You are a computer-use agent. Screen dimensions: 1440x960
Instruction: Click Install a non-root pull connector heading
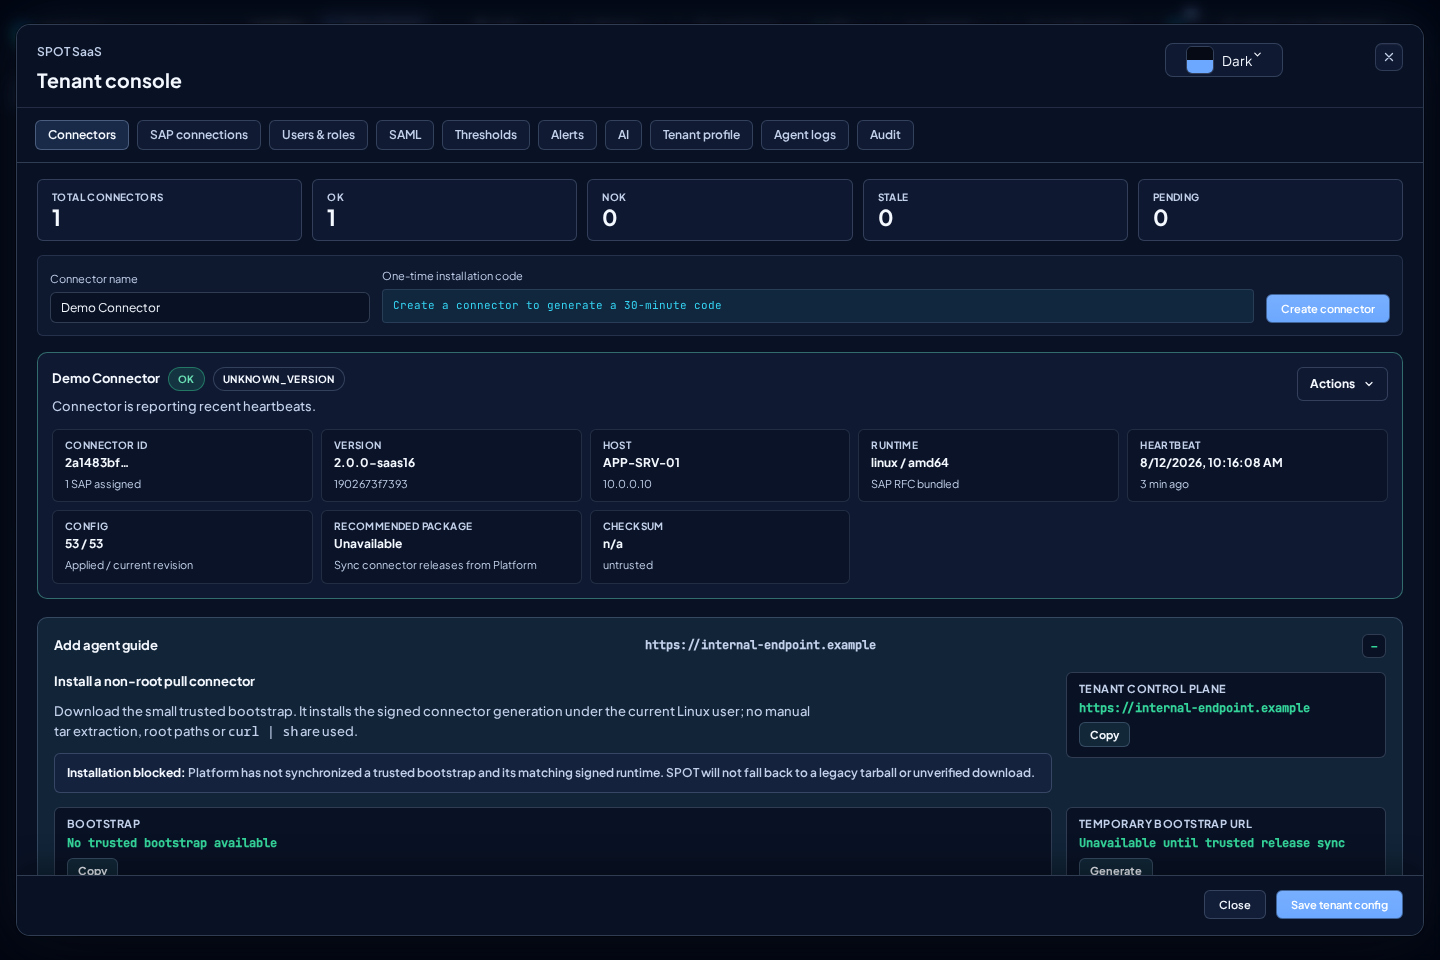pyautogui.click(x=154, y=681)
